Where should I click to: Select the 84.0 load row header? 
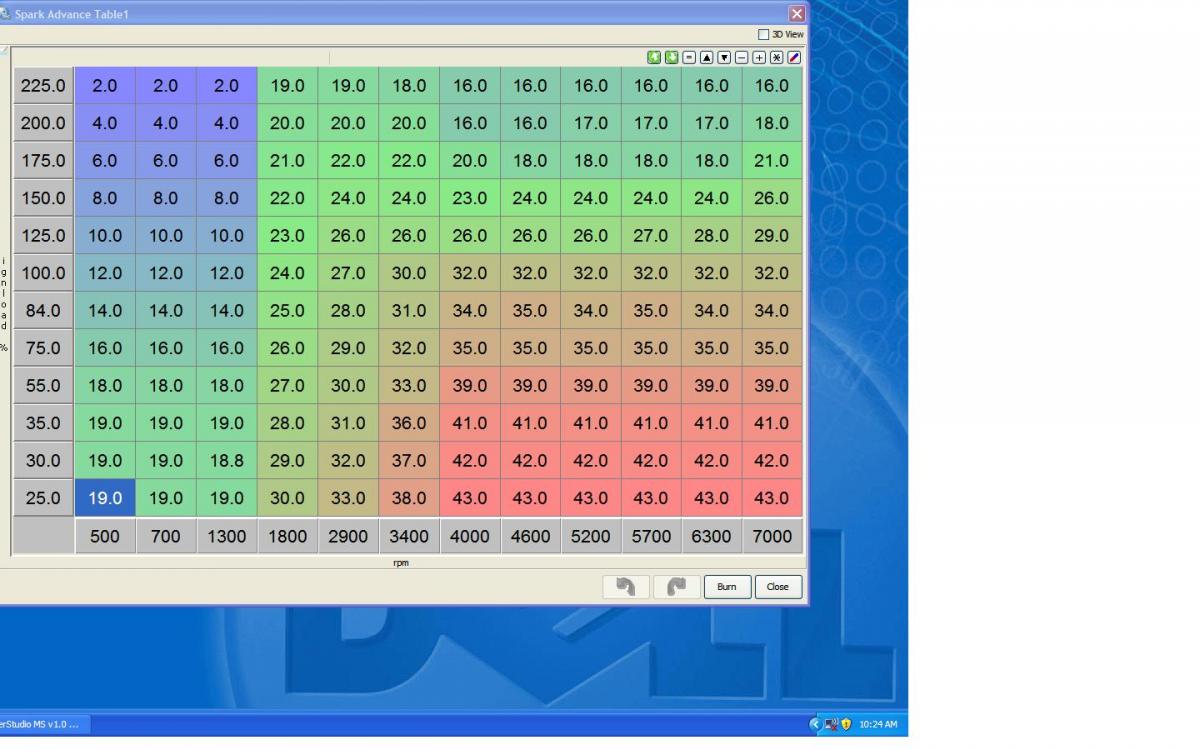point(43,311)
